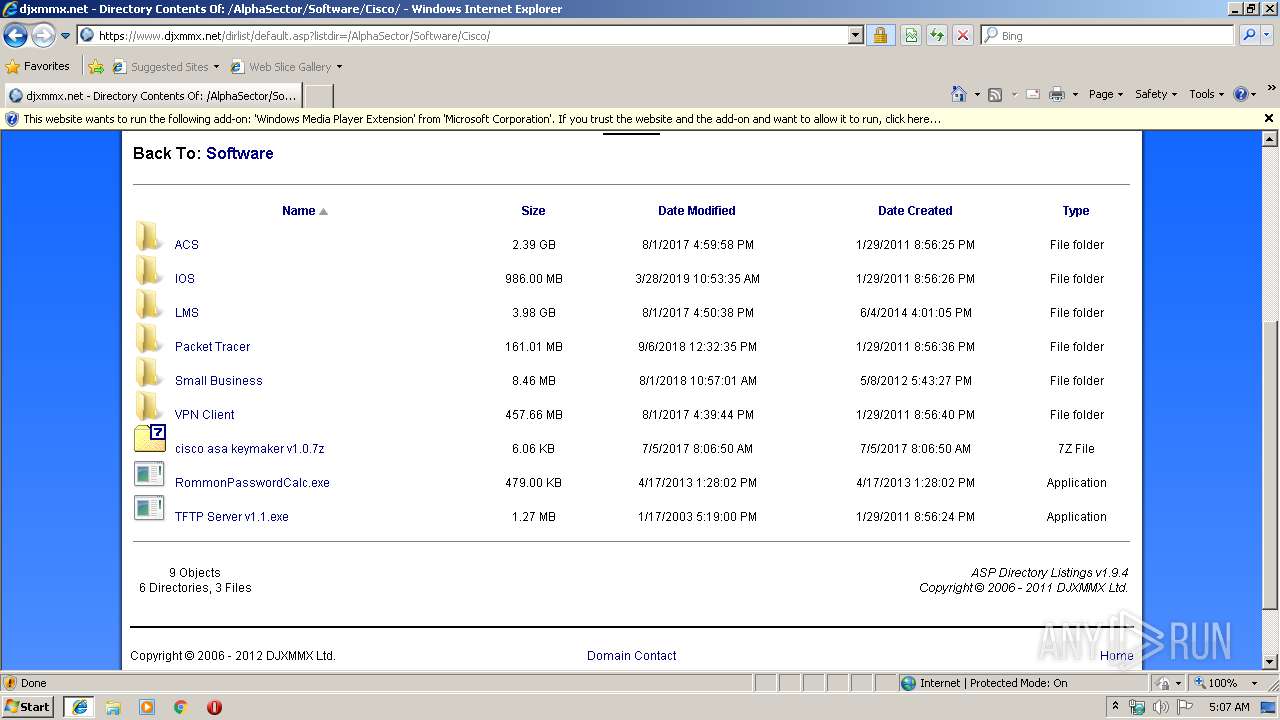The width and height of the screenshot is (1280, 720).
Task: Click the Print icon in command bar
Action: pyautogui.click(x=1057, y=94)
